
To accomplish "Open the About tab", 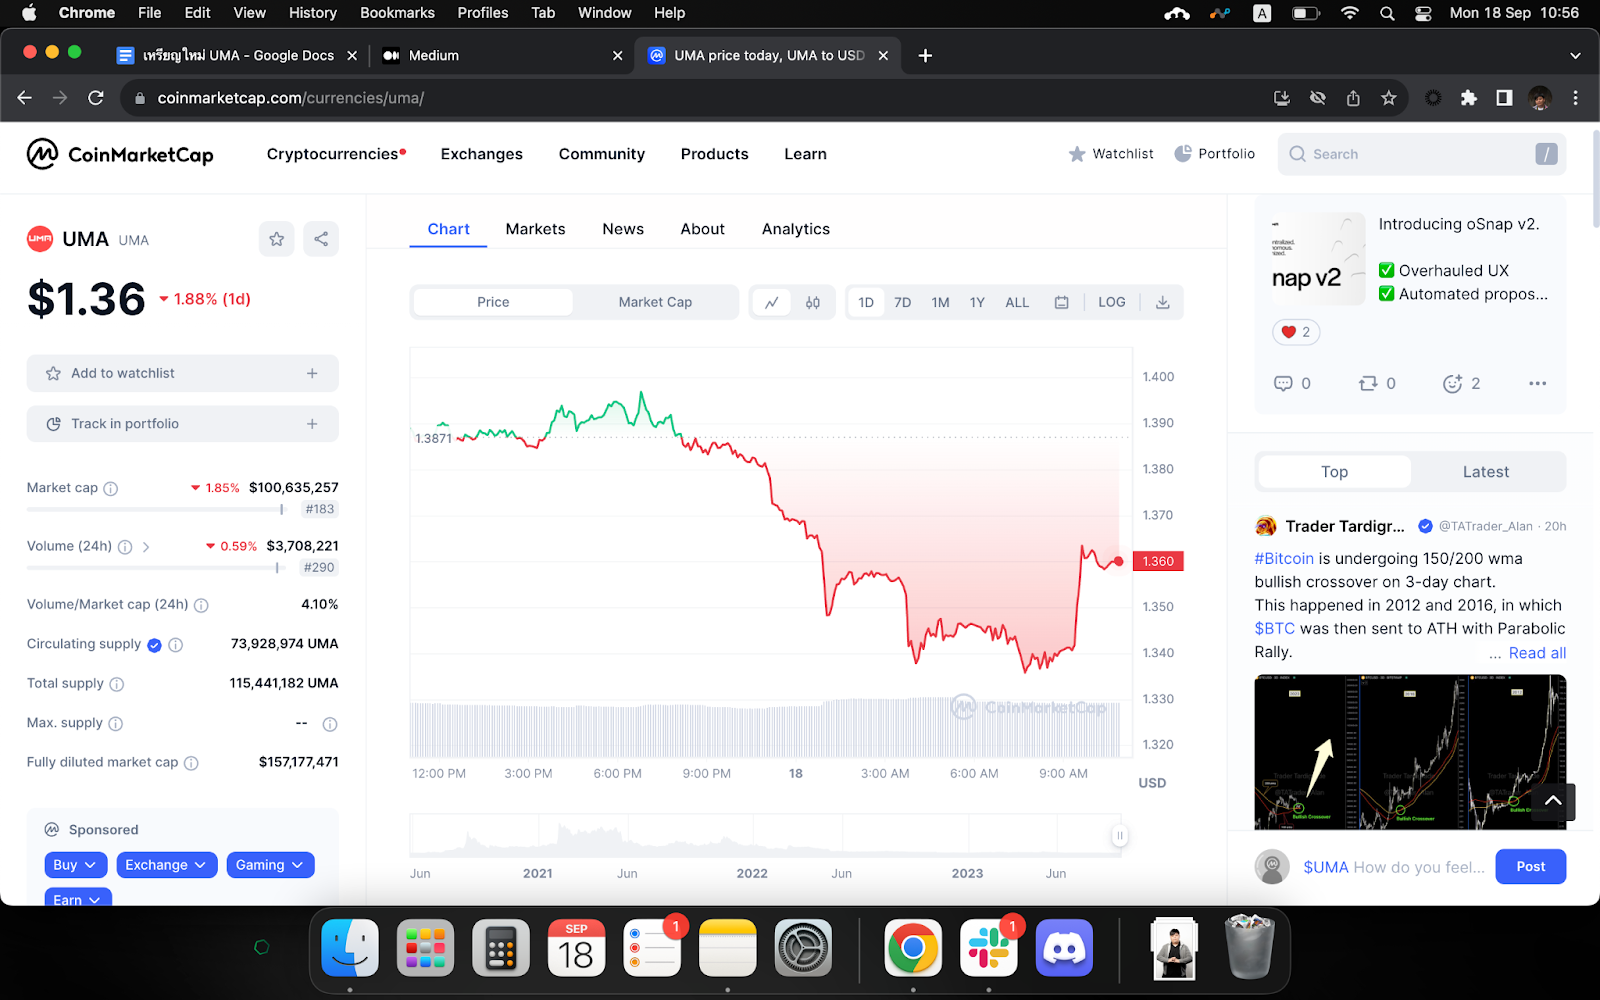I will pyautogui.click(x=703, y=229).
